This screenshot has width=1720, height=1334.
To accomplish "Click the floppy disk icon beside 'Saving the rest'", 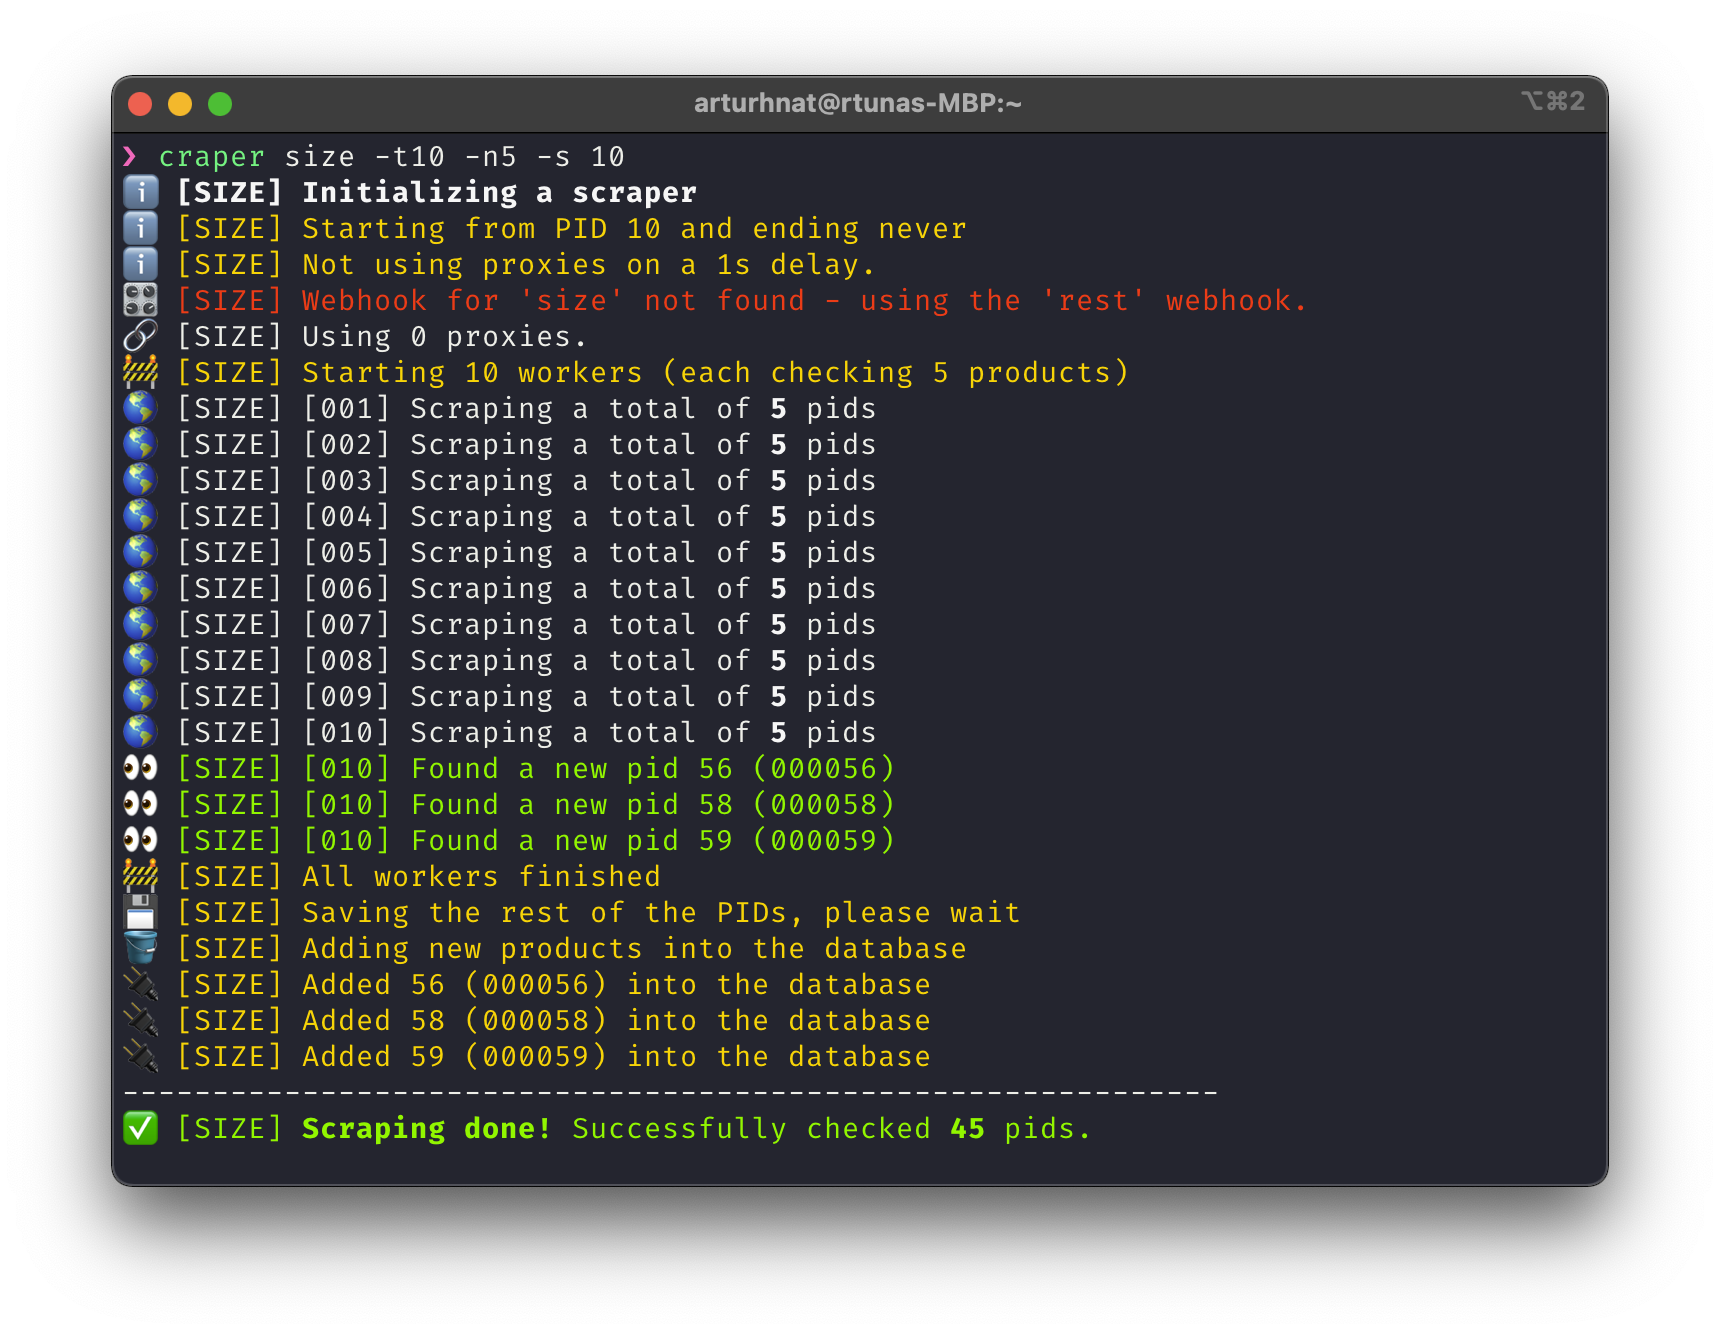I will pyautogui.click(x=140, y=912).
